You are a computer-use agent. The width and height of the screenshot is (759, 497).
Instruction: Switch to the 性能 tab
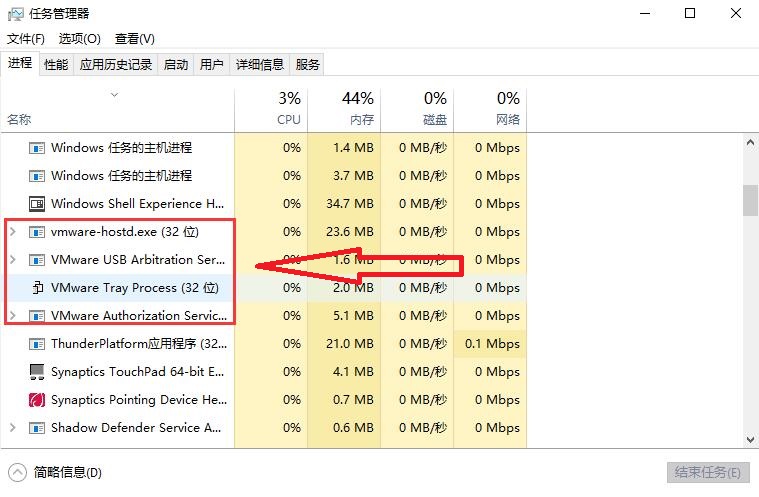[x=56, y=64]
